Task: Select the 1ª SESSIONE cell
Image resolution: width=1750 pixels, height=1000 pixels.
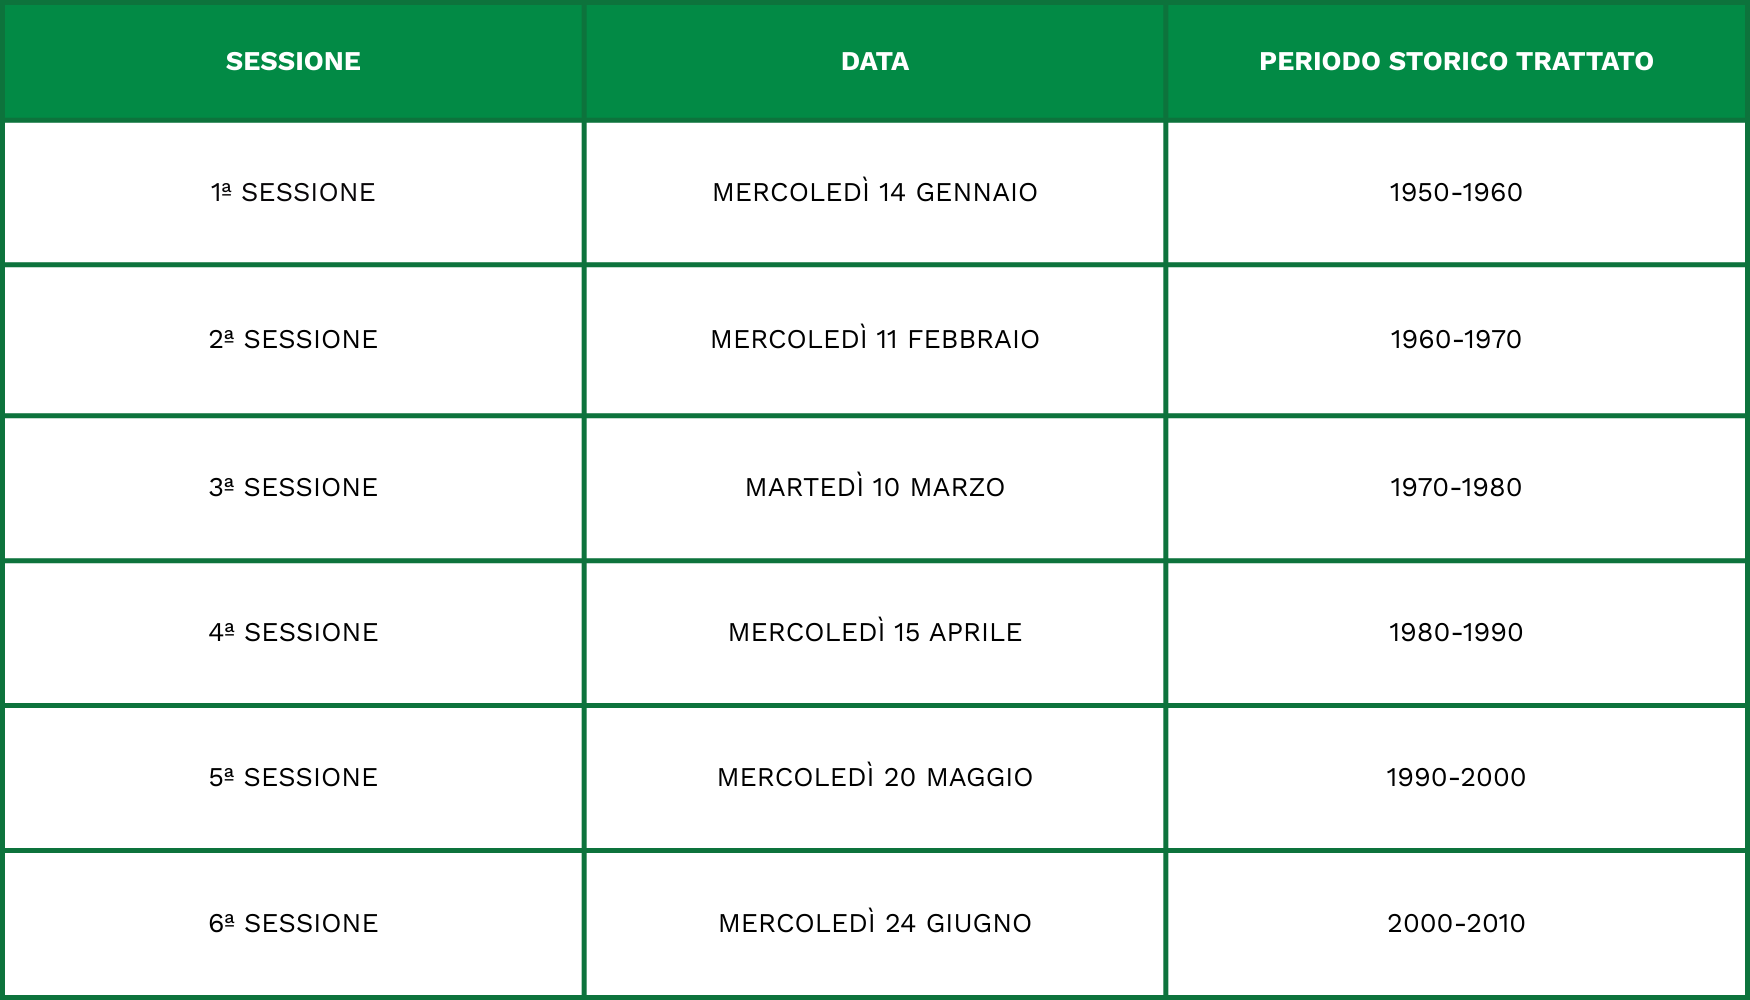Action: tap(293, 192)
